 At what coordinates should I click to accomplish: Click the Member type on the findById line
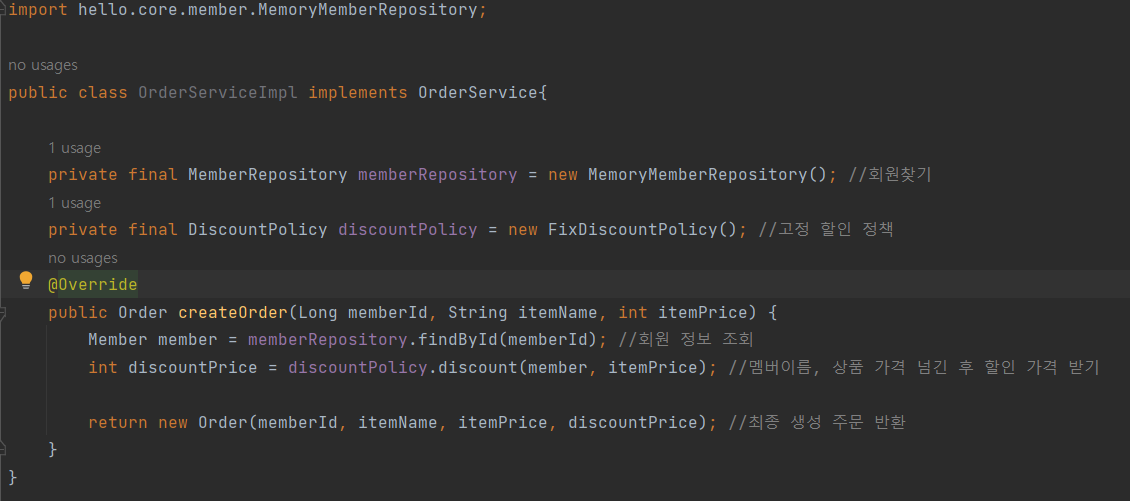tap(117, 340)
